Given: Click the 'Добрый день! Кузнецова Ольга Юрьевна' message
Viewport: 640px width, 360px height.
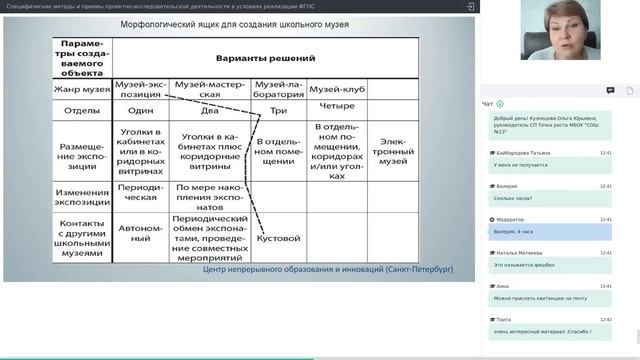Looking at the screenshot, I should pyautogui.click(x=550, y=125).
